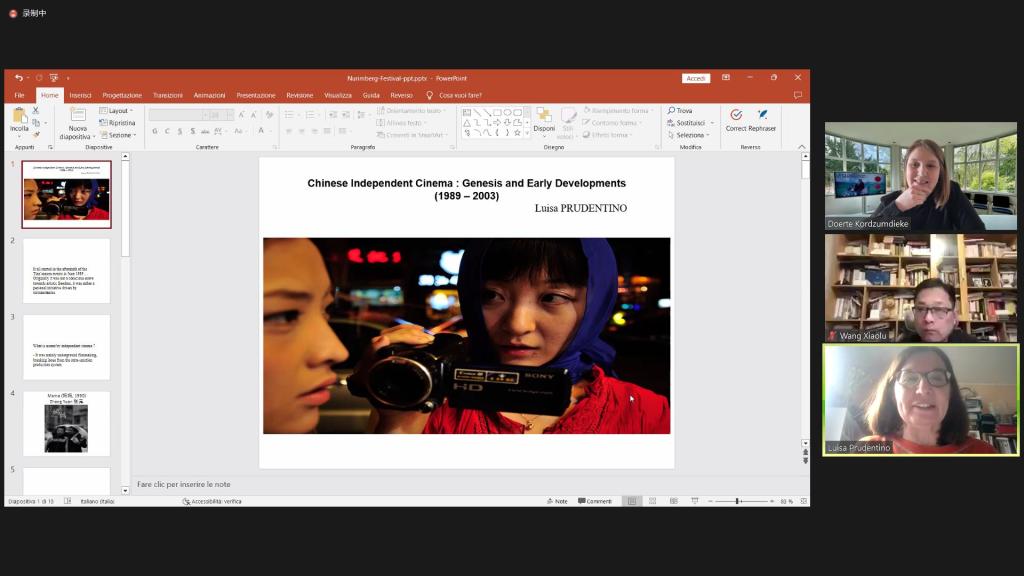The height and width of the screenshot is (576, 1024).
Task: Open the Sezione dropdown
Action: coord(118,135)
